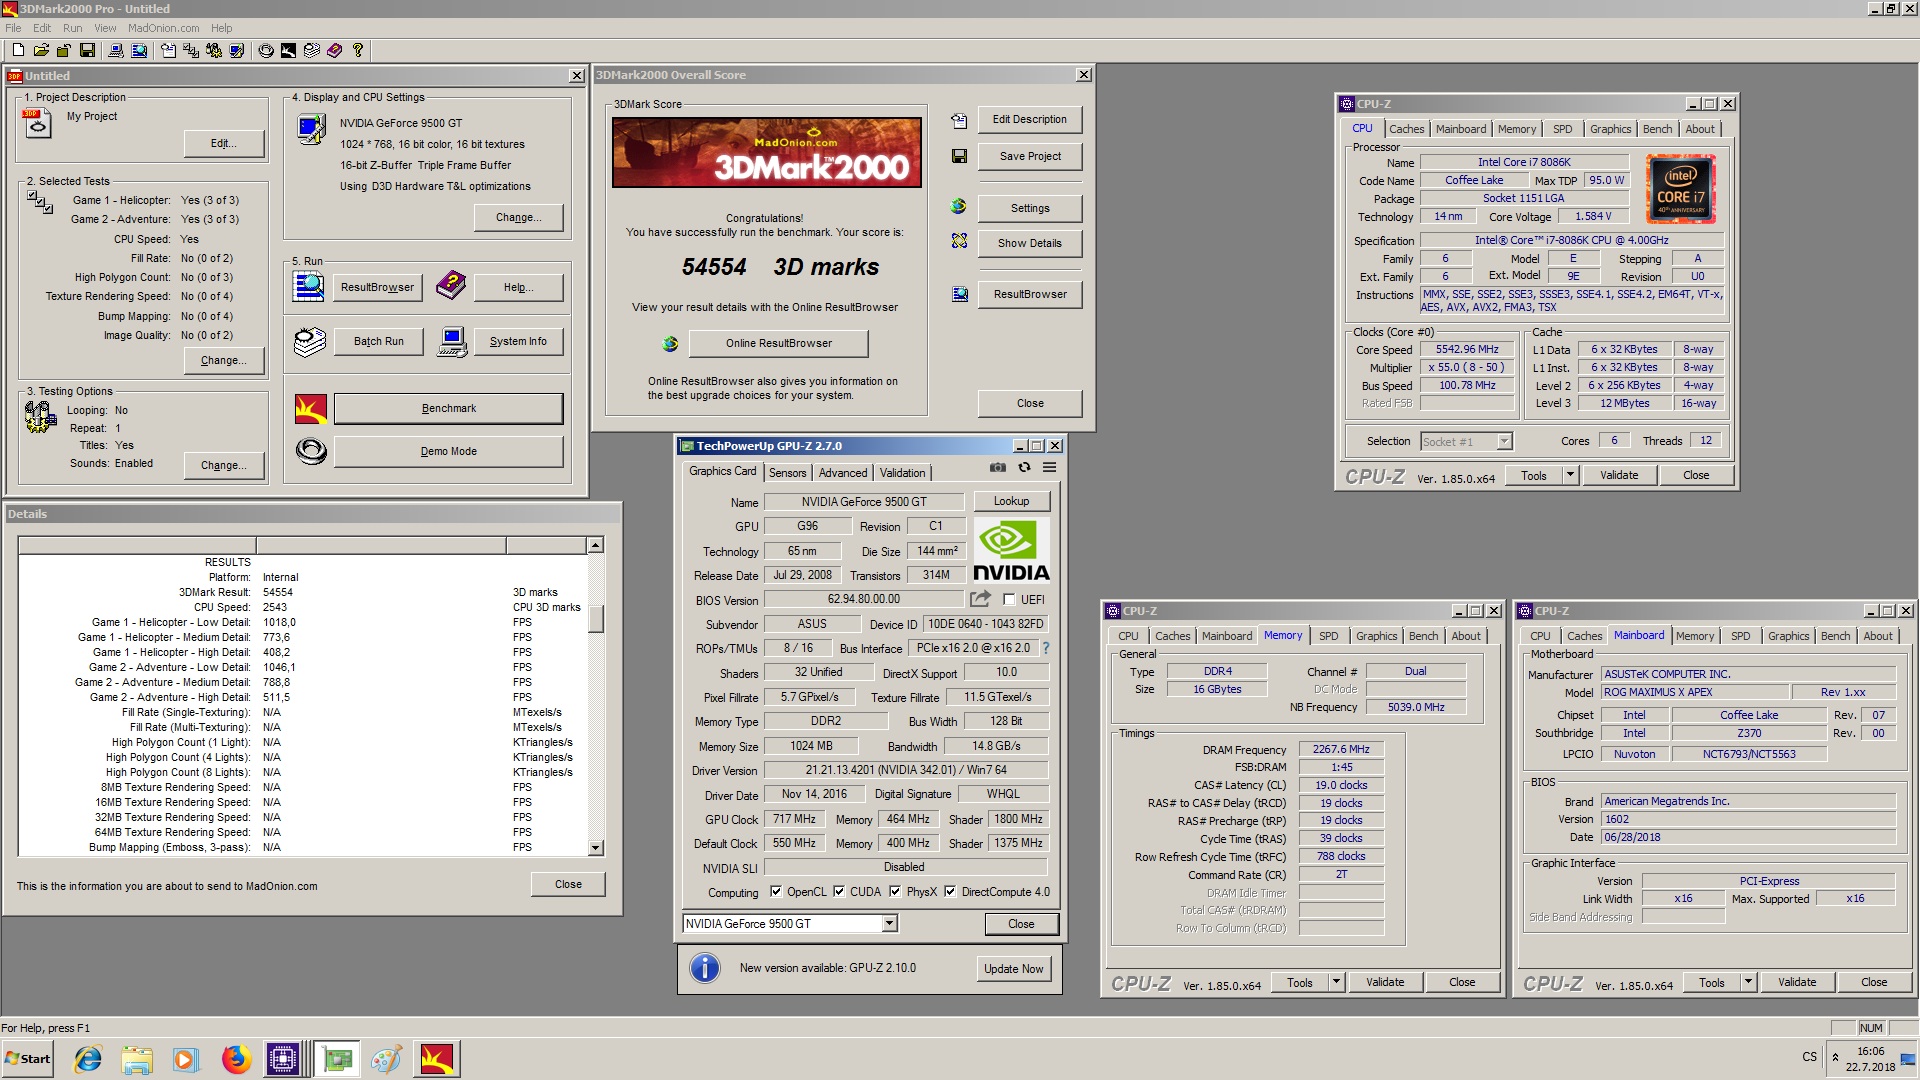Click the Bus Interface question mark in GPU-Z

point(1046,648)
